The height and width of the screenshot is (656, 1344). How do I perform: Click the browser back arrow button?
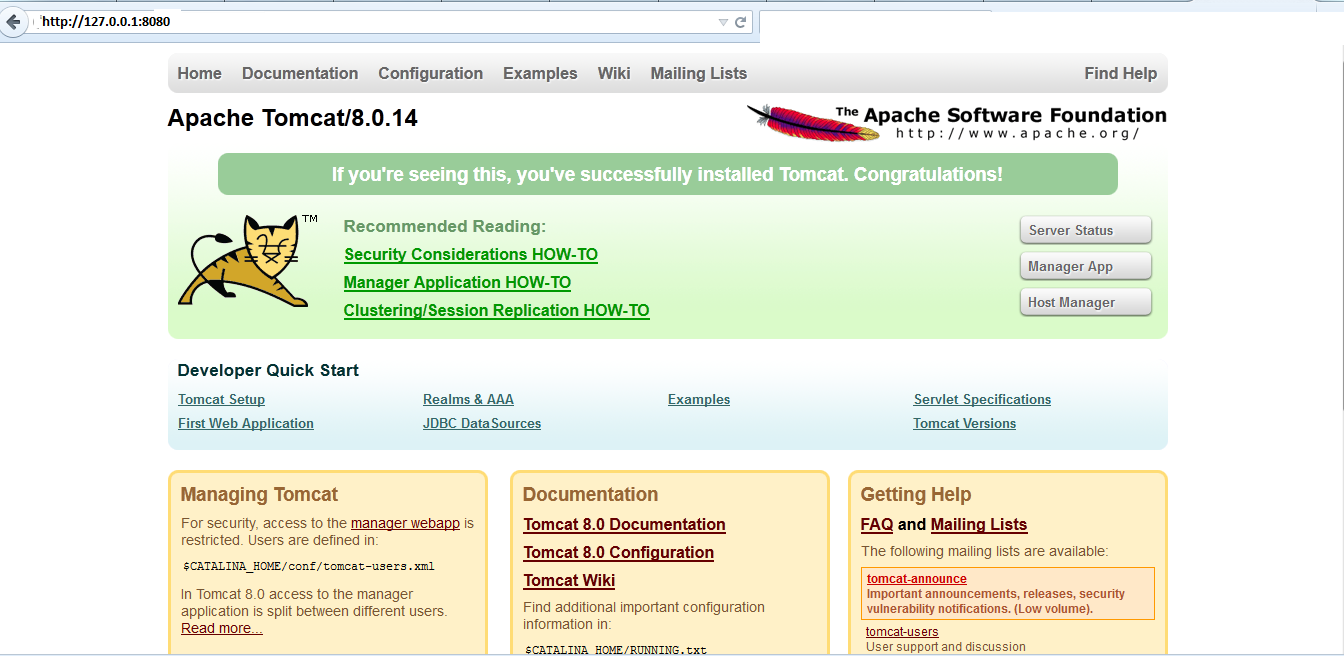click(x=13, y=22)
